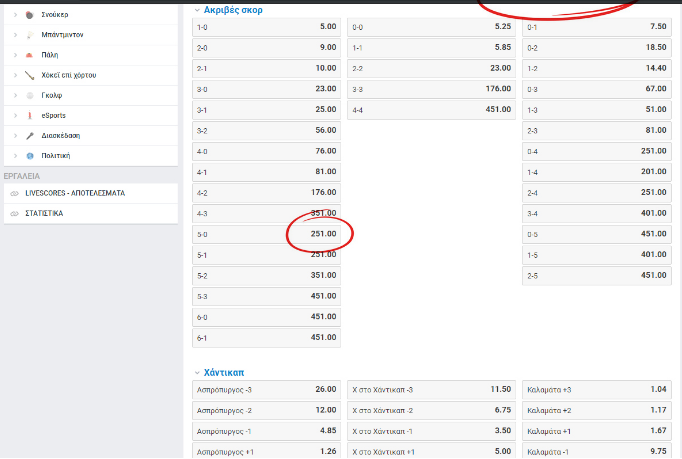Screen dimensions: 682x459
Task: Open the Πολιτική menu item
Action: click(x=91, y=156)
